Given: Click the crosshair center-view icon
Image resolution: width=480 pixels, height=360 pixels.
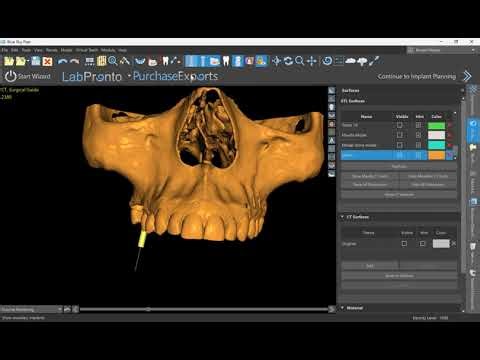Looking at the screenshot, I should tap(276, 61).
